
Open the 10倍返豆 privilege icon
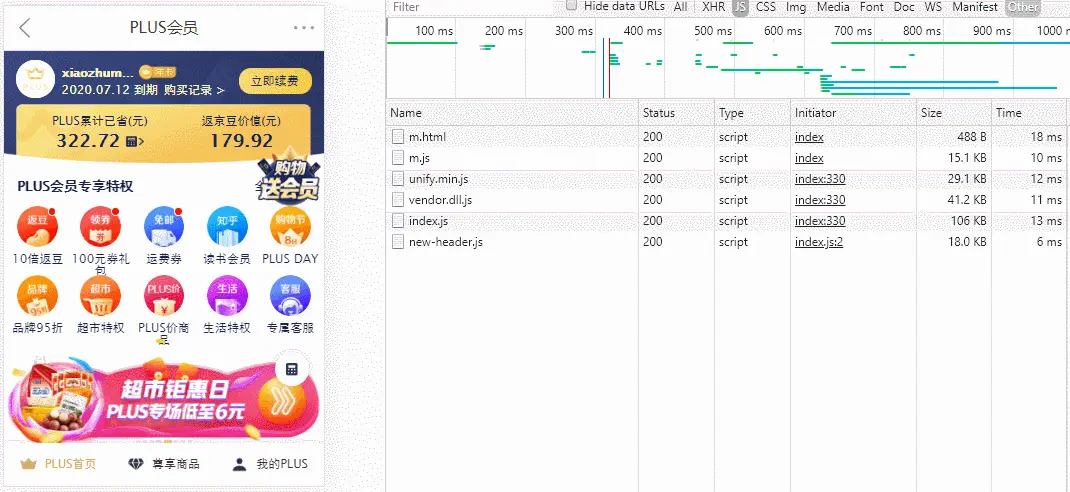click(x=38, y=227)
